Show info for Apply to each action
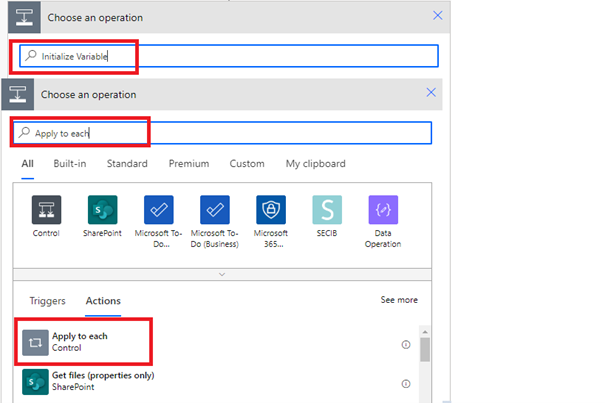 406,344
